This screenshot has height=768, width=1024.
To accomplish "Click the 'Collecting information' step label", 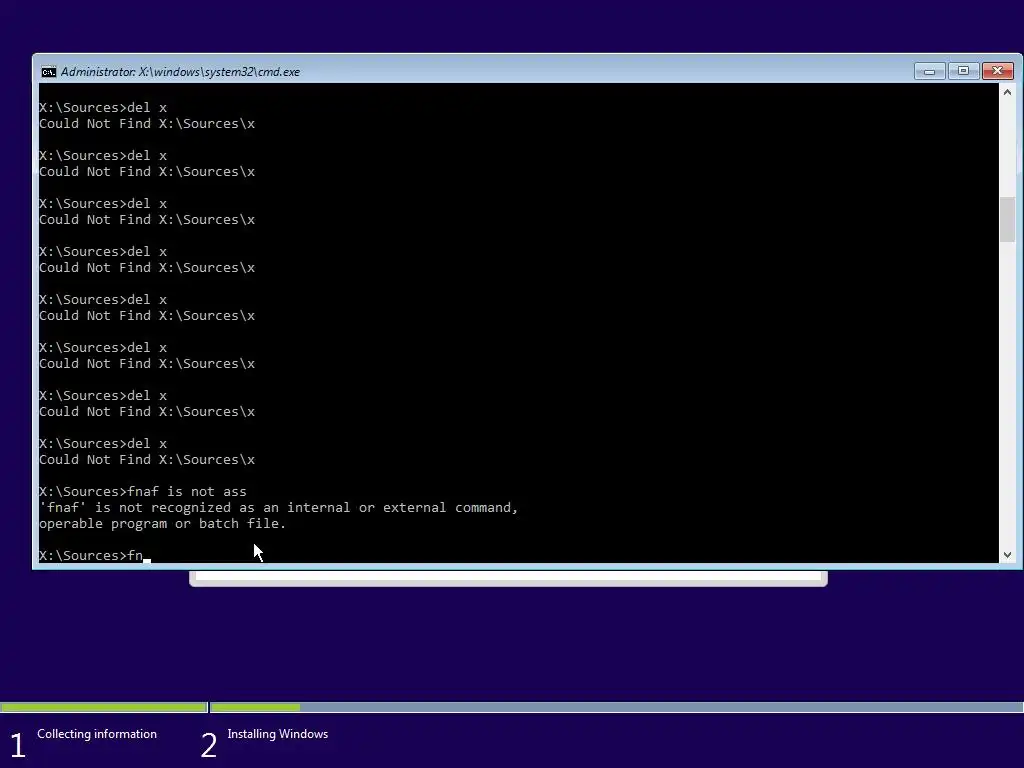I will pos(97,734).
